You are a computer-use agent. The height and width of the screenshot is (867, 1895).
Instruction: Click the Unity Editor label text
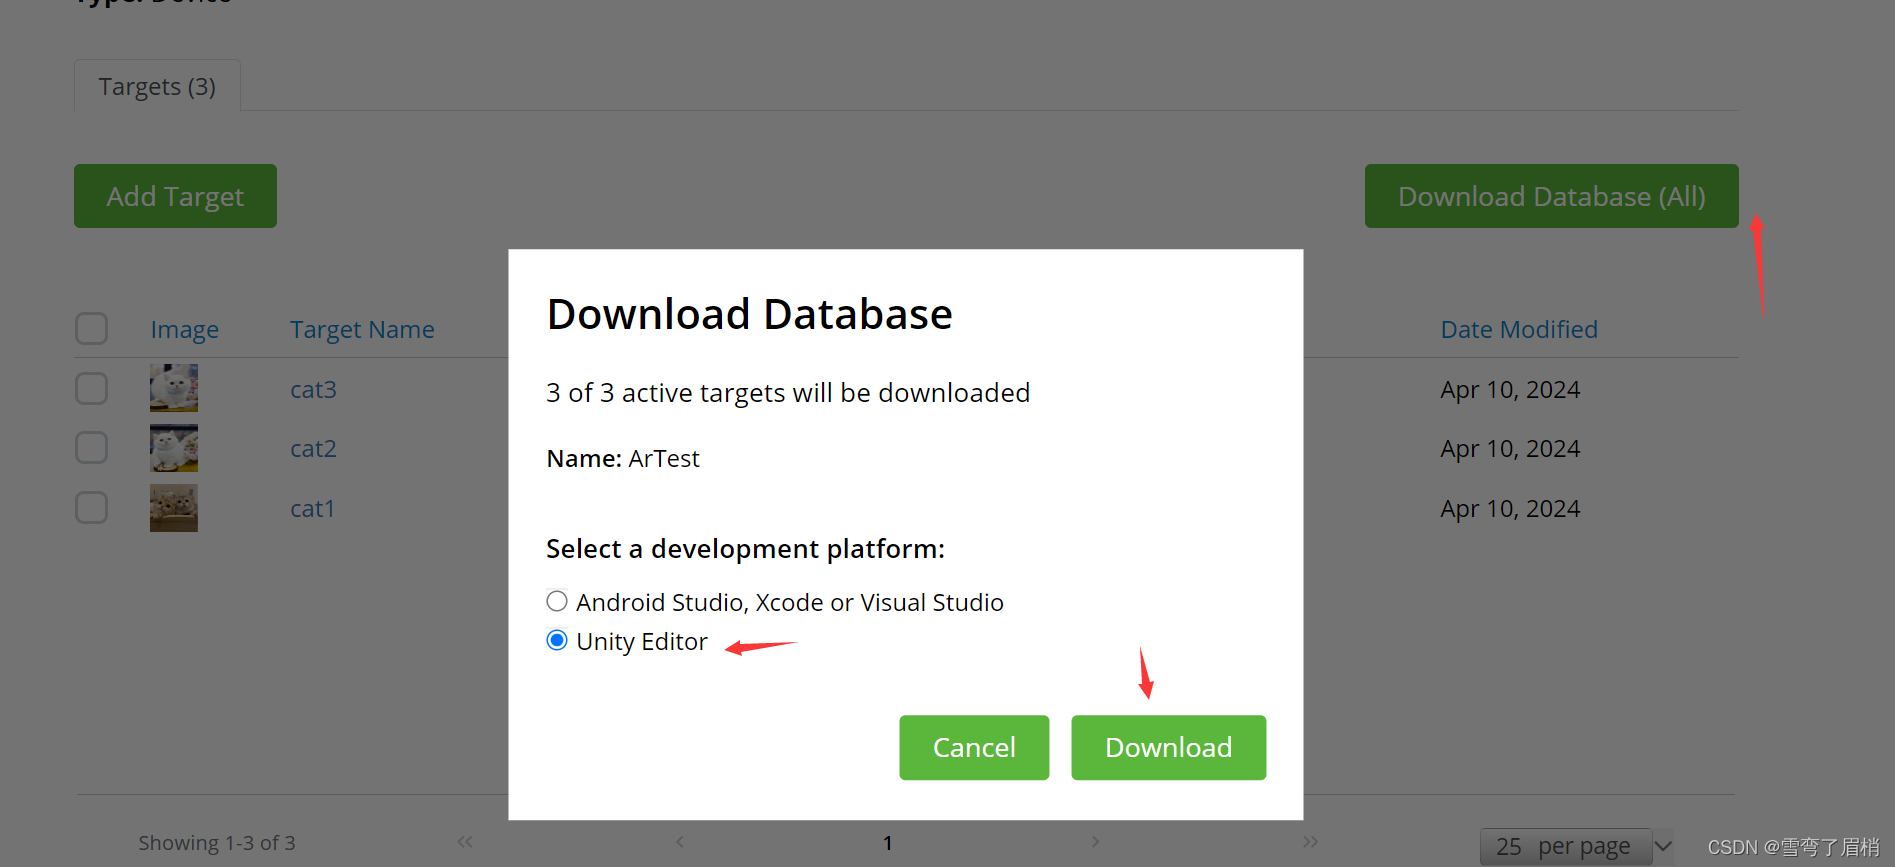[x=642, y=641]
